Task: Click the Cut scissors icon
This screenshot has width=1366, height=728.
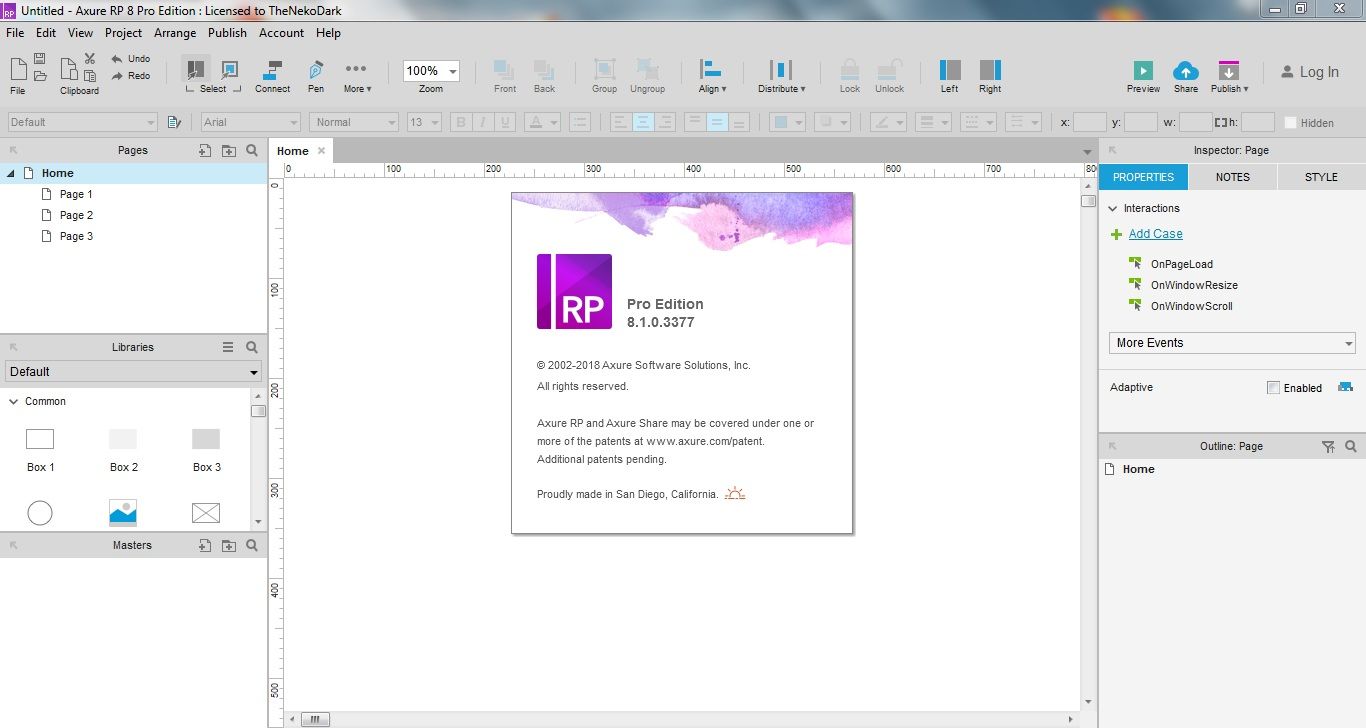Action: 90,59
